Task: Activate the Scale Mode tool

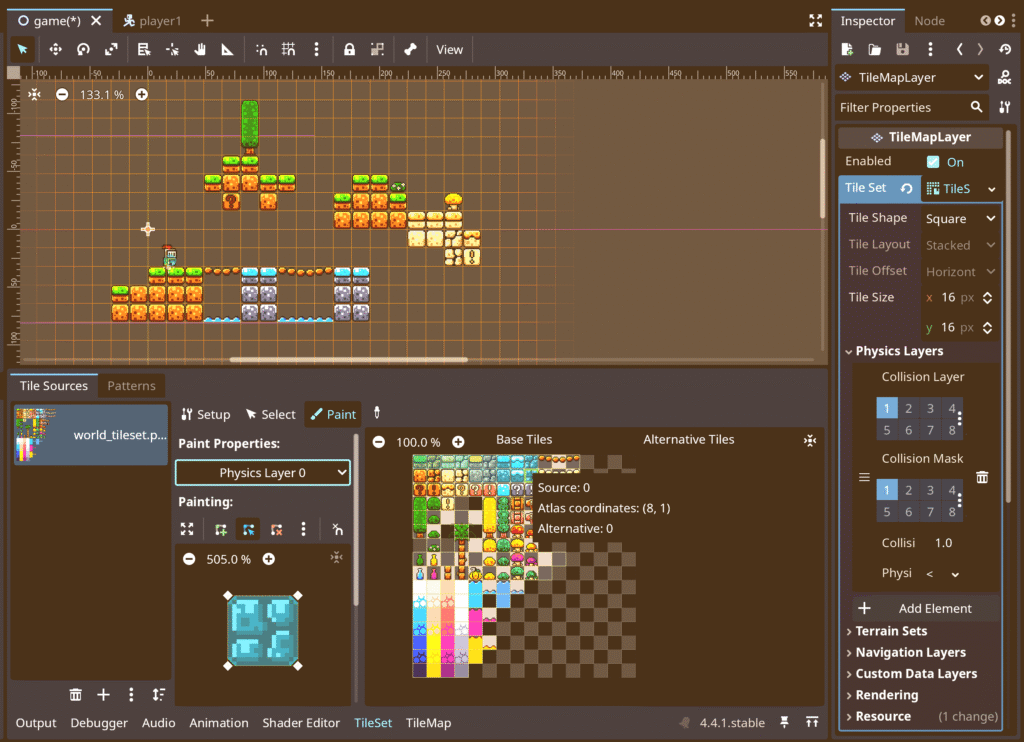Action: (111, 50)
